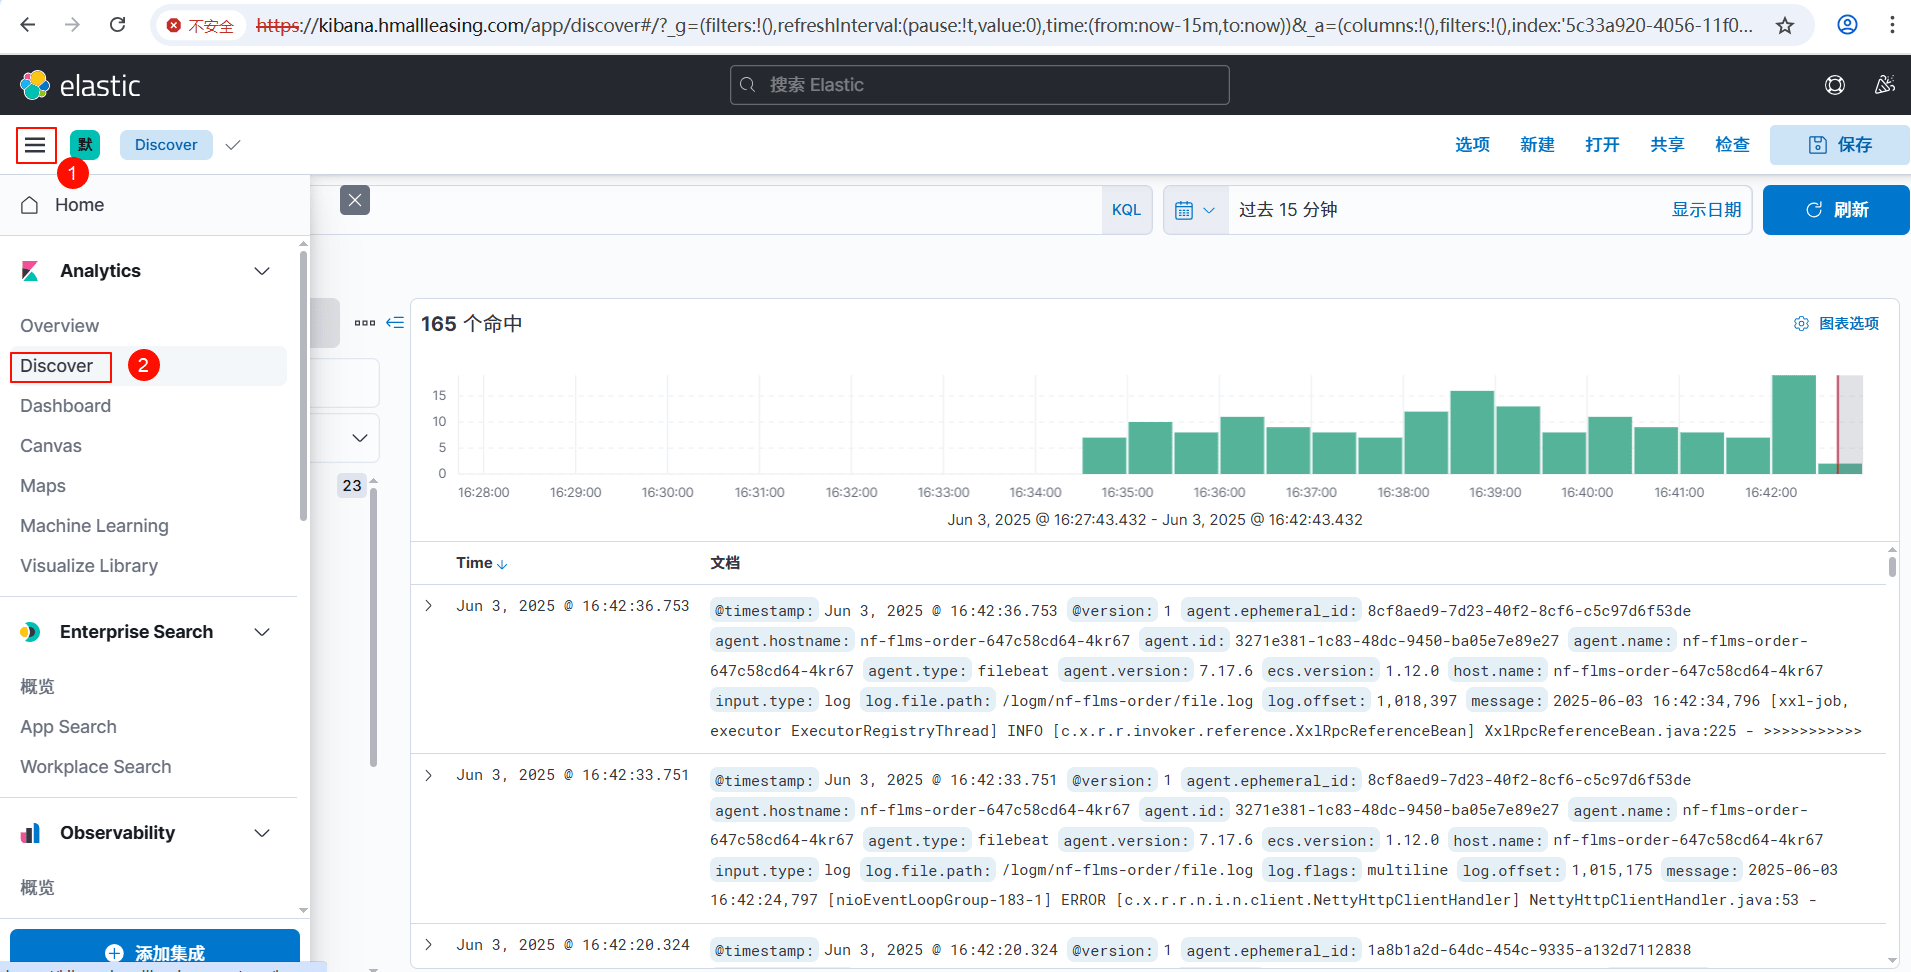Collapse the Enterprise Search section

262,632
